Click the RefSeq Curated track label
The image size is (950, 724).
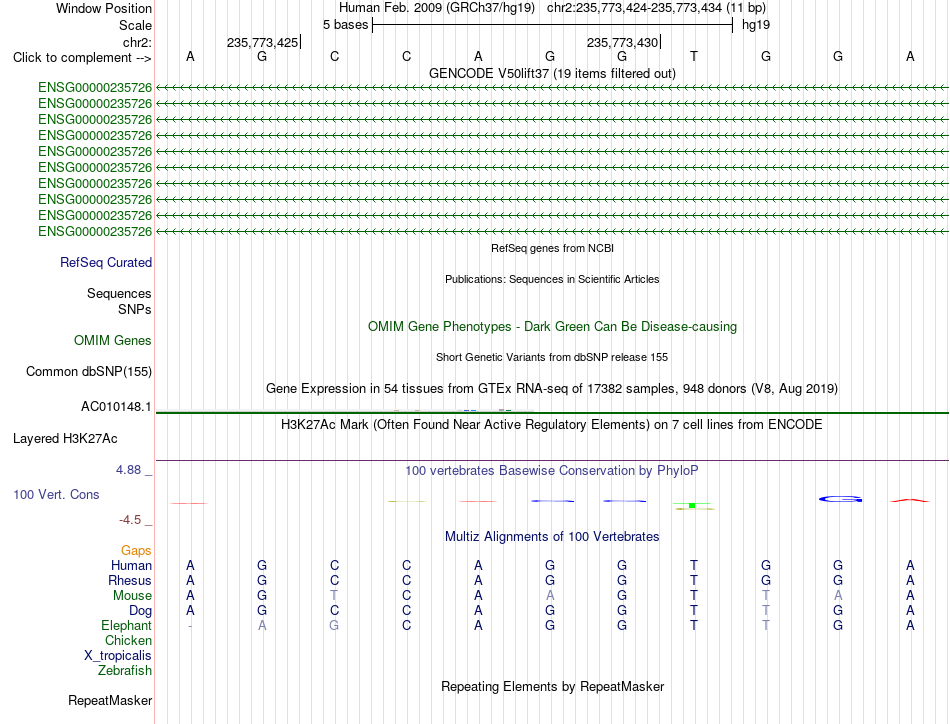tap(105, 262)
